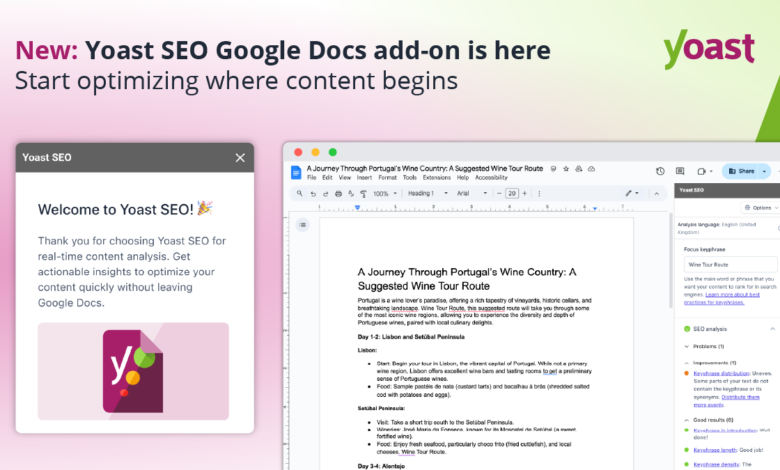Image resolution: width=780 pixels, height=470 pixels.
Task: Click the spell check toolbar icon
Action: (351, 193)
